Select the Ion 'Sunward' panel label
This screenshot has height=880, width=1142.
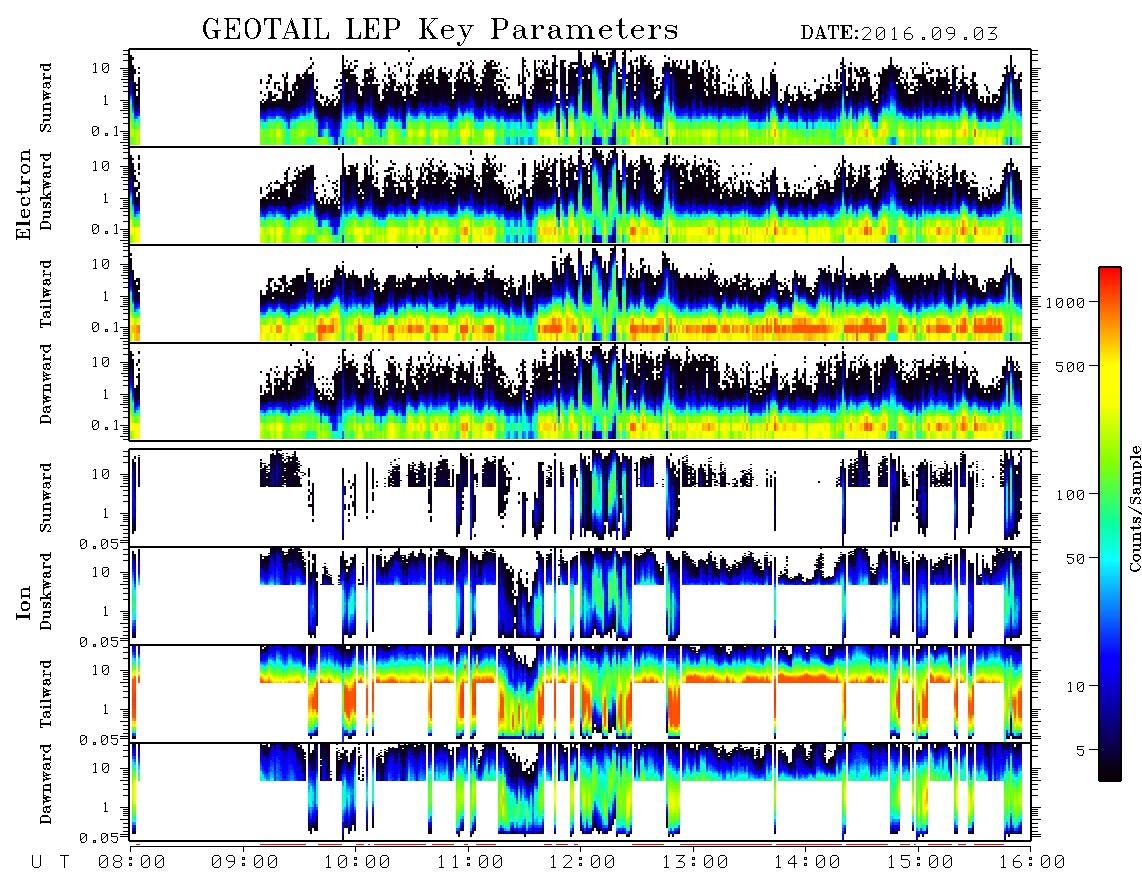46,498
